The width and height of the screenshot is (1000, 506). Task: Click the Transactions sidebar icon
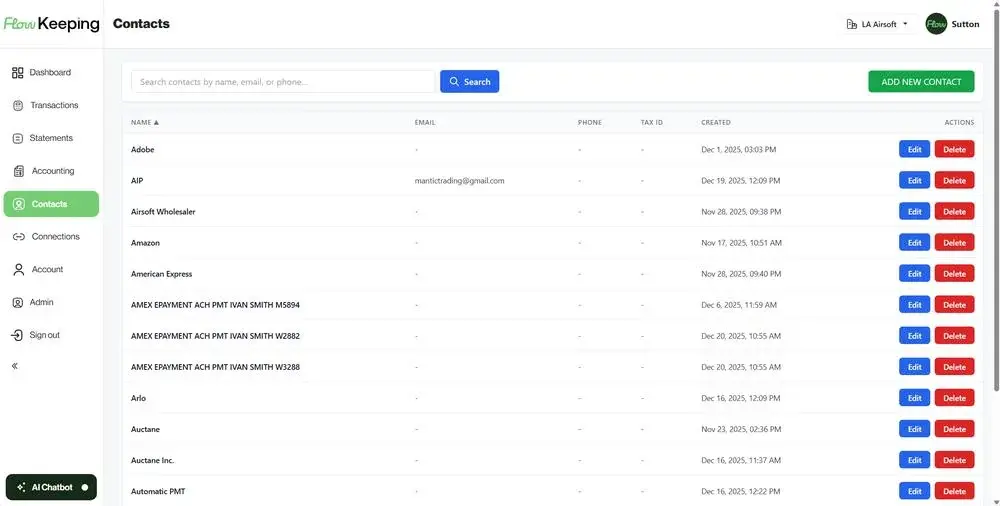click(x=18, y=105)
